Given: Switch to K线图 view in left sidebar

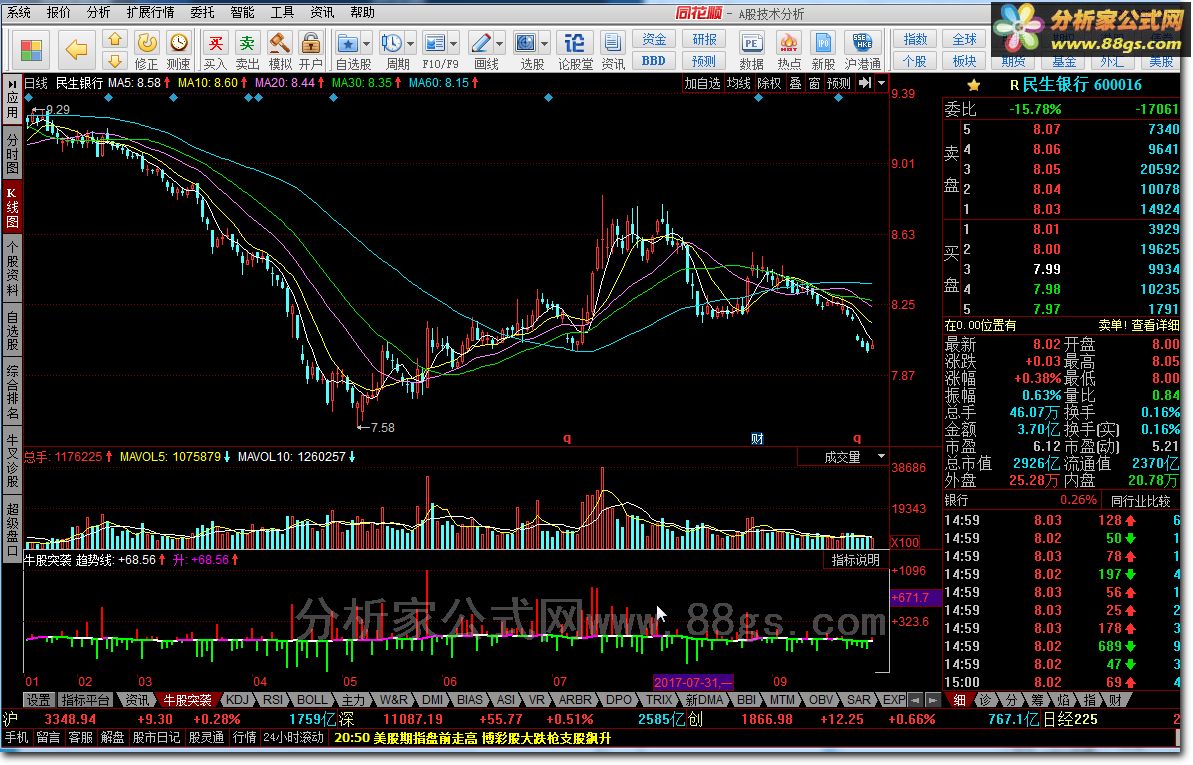Looking at the screenshot, I should 12,207.
